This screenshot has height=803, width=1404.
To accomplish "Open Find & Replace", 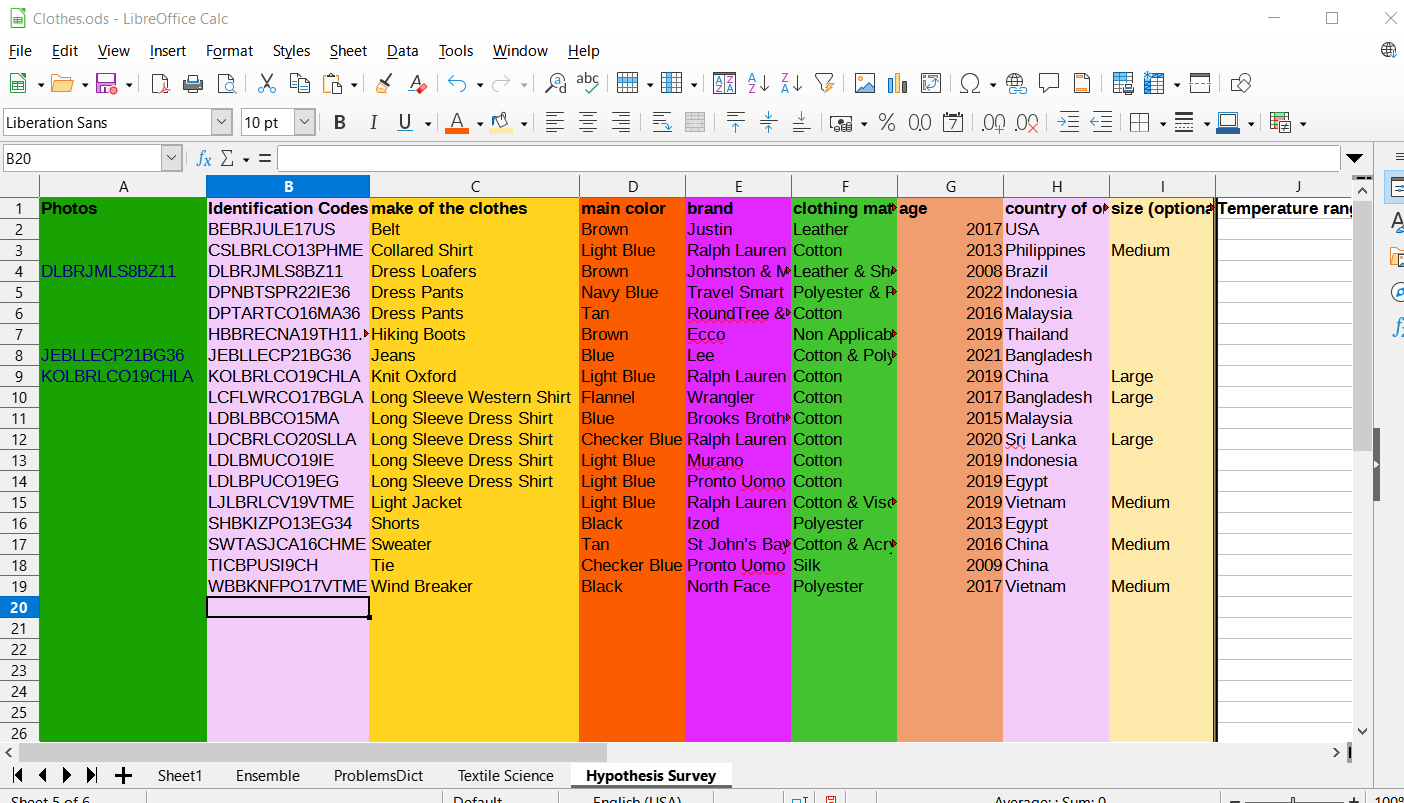I will [555, 84].
